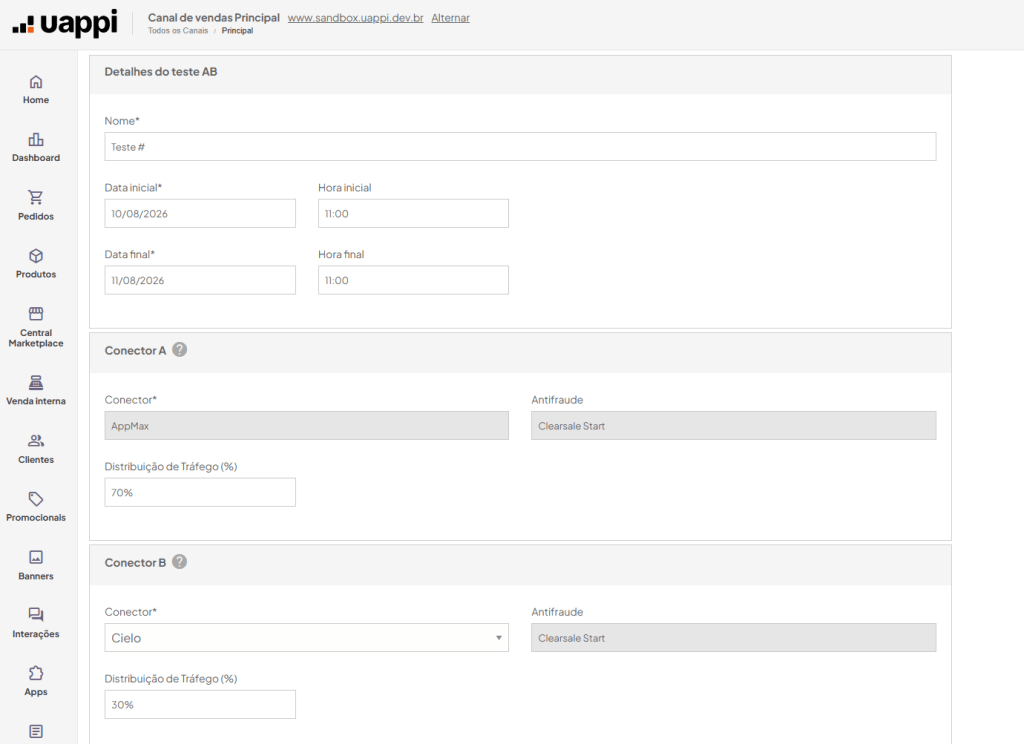
Task: Open Clientes people icon
Action: coord(36,440)
